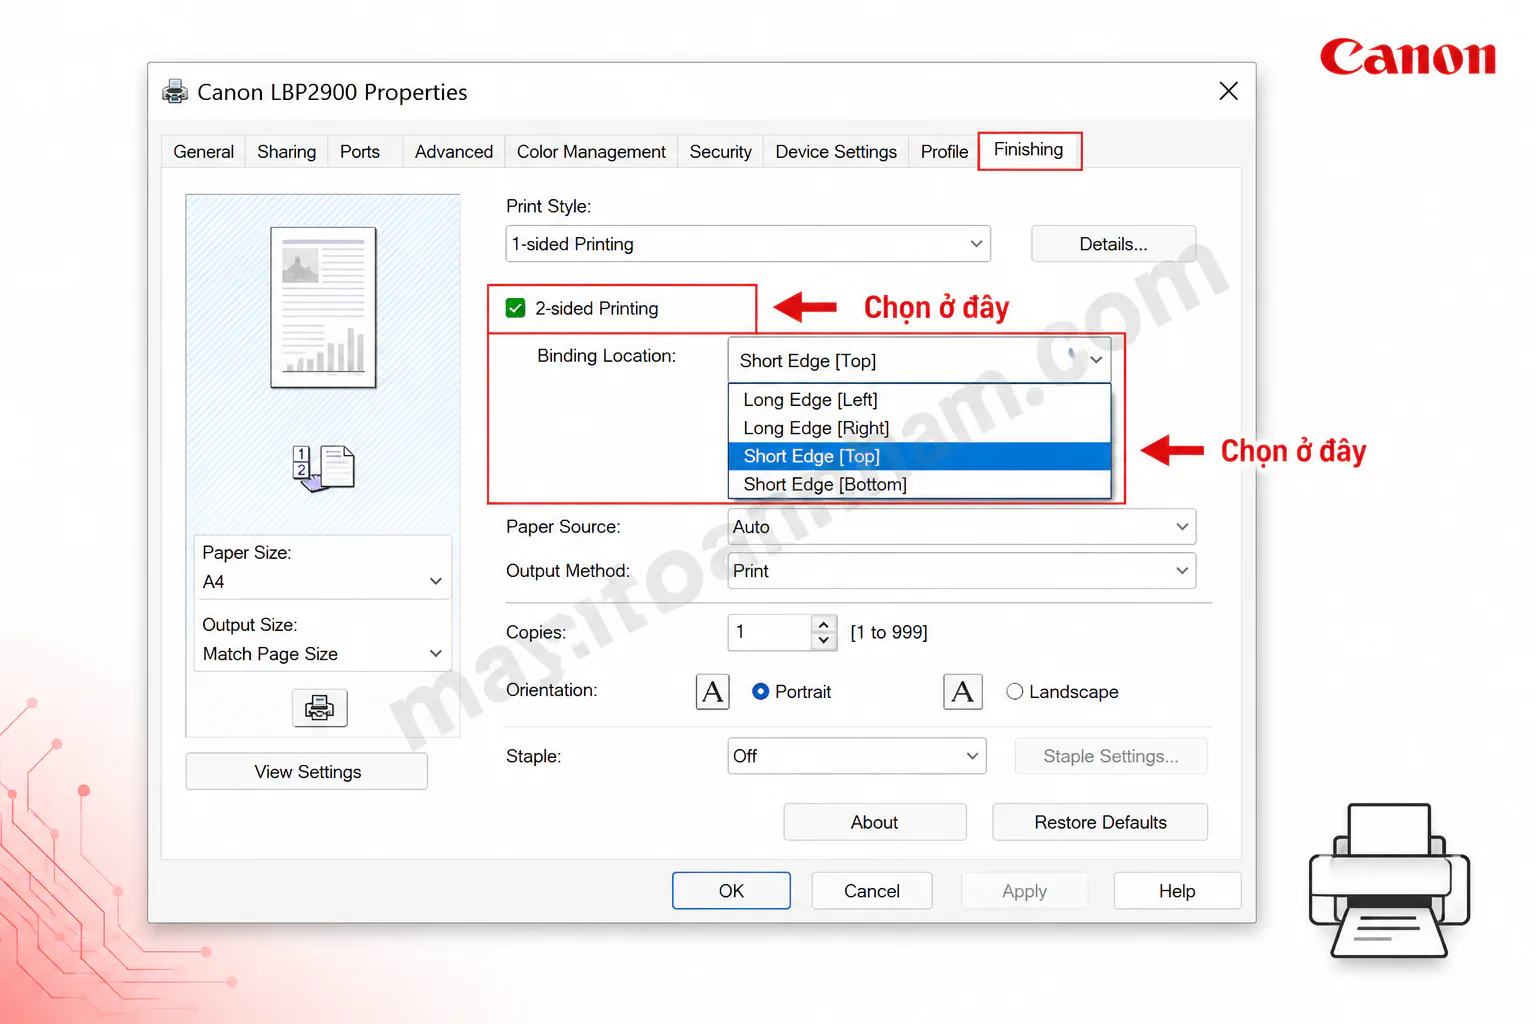The height and width of the screenshot is (1024, 1536).
Task: Uncheck the 2-sided Printing checkbox
Action: point(516,308)
